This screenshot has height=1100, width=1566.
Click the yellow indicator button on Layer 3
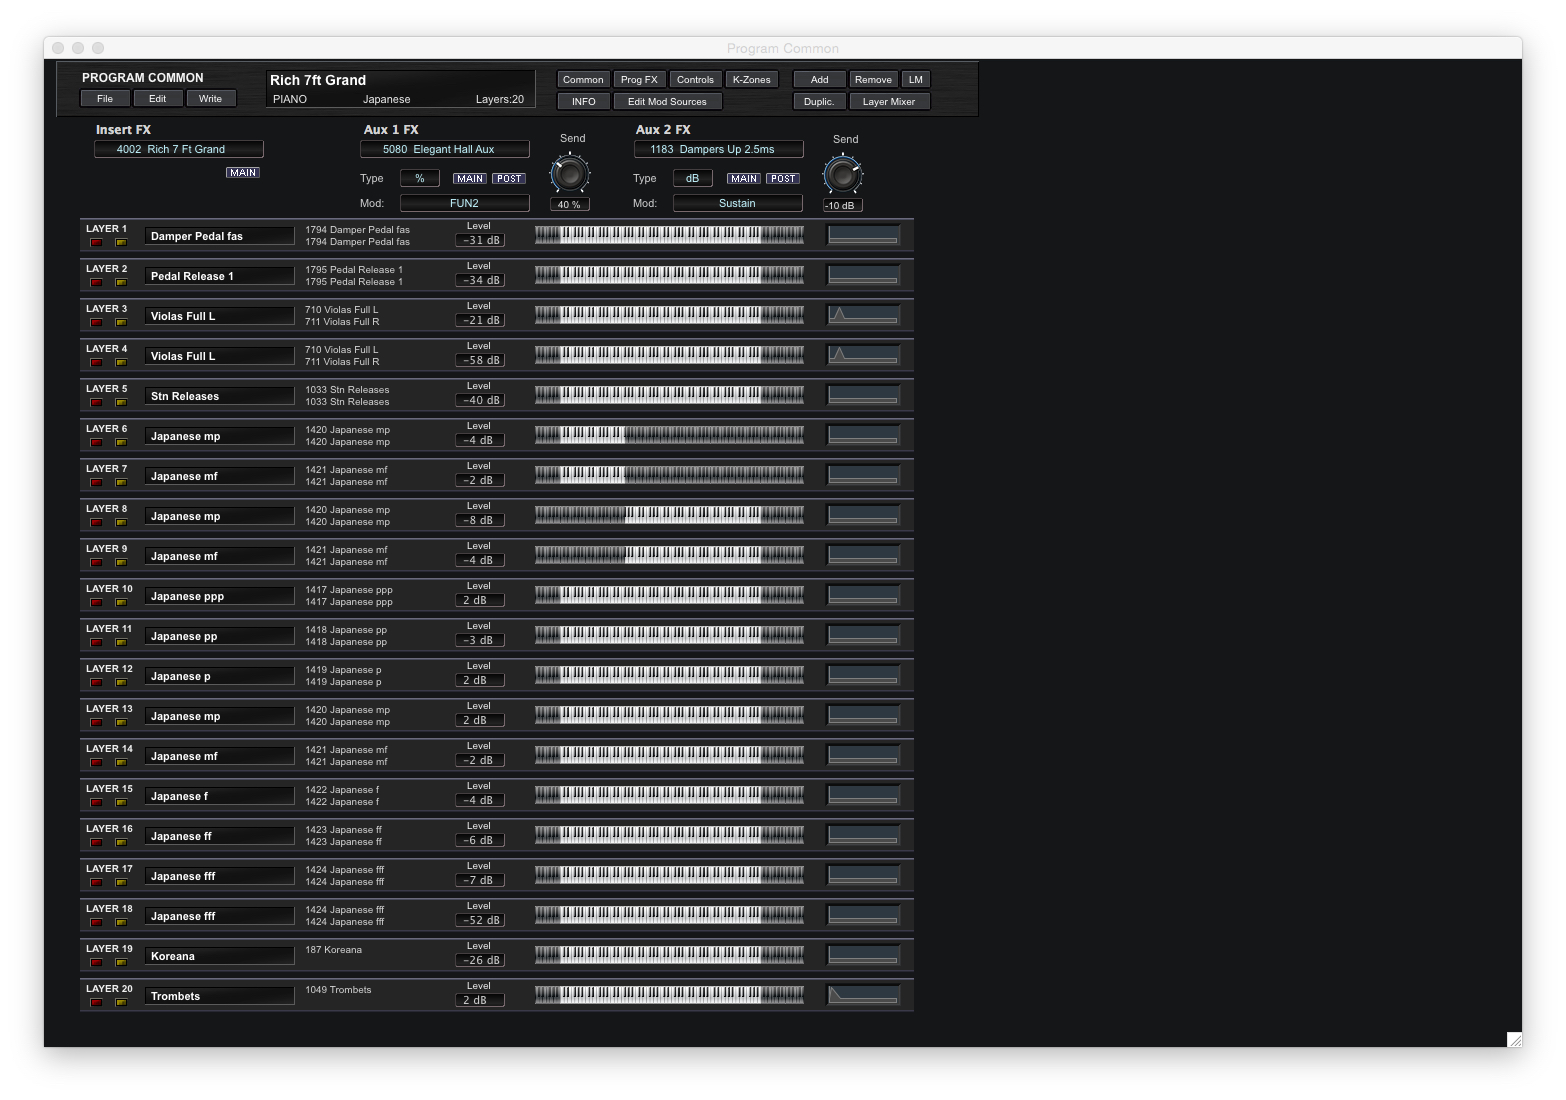click(x=121, y=323)
